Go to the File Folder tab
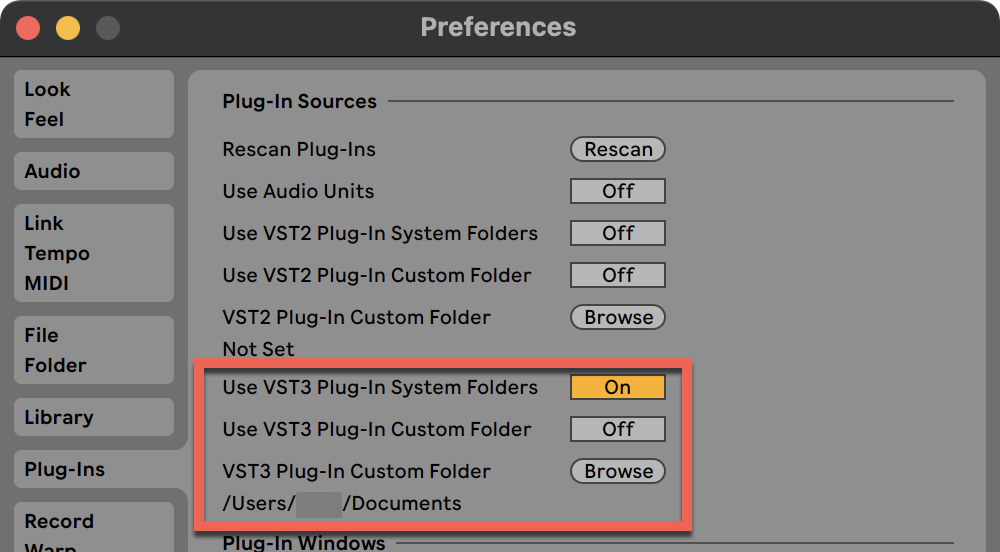 [94, 350]
